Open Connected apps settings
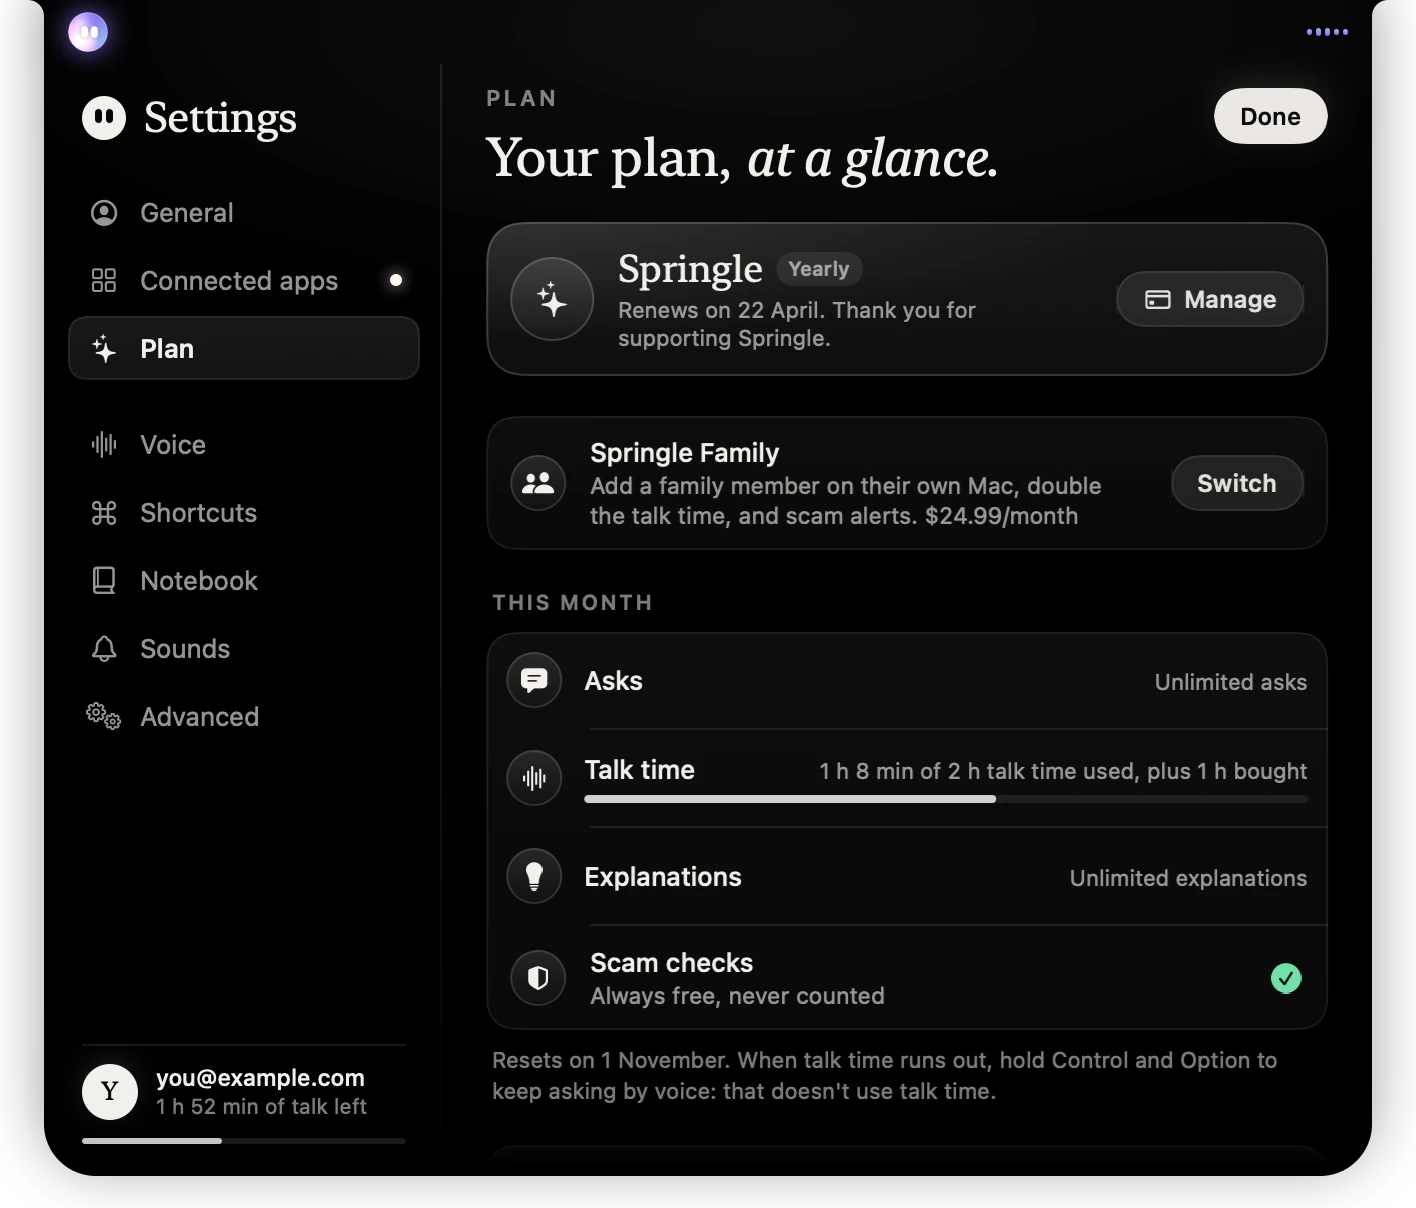Screen dimensions: 1416x1208 pos(244,281)
